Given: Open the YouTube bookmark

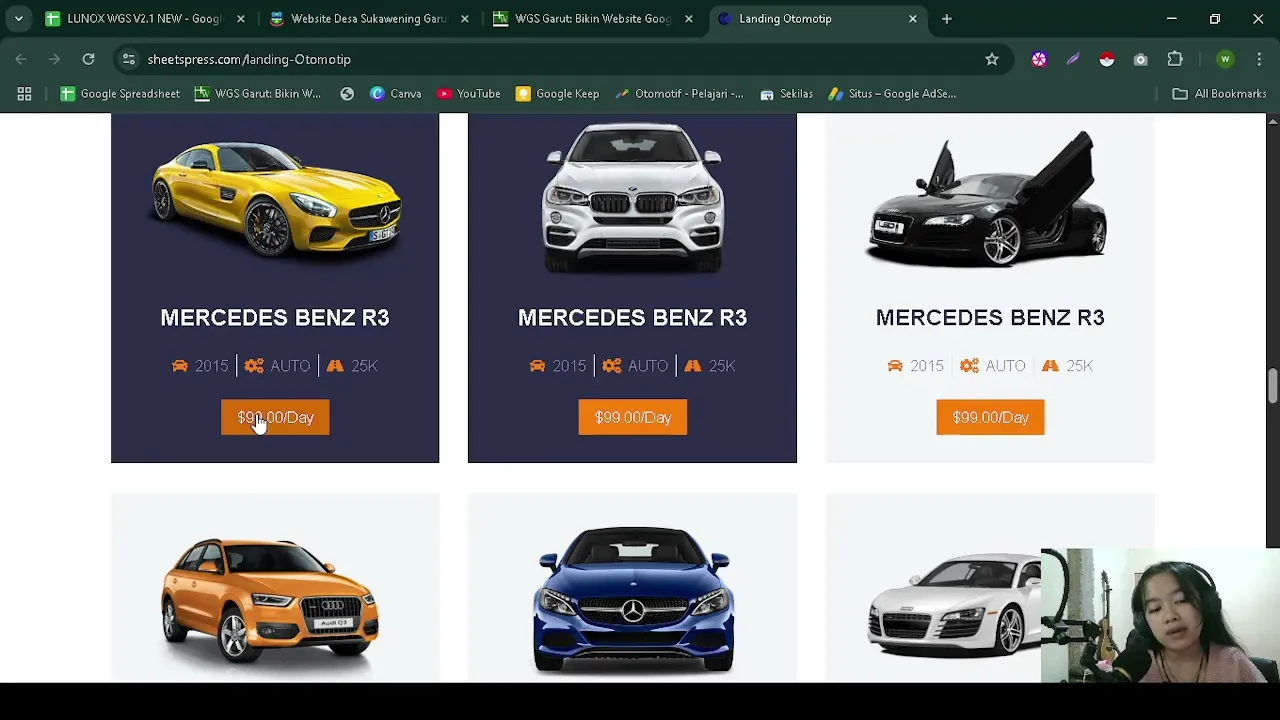Looking at the screenshot, I should [468, 93].
